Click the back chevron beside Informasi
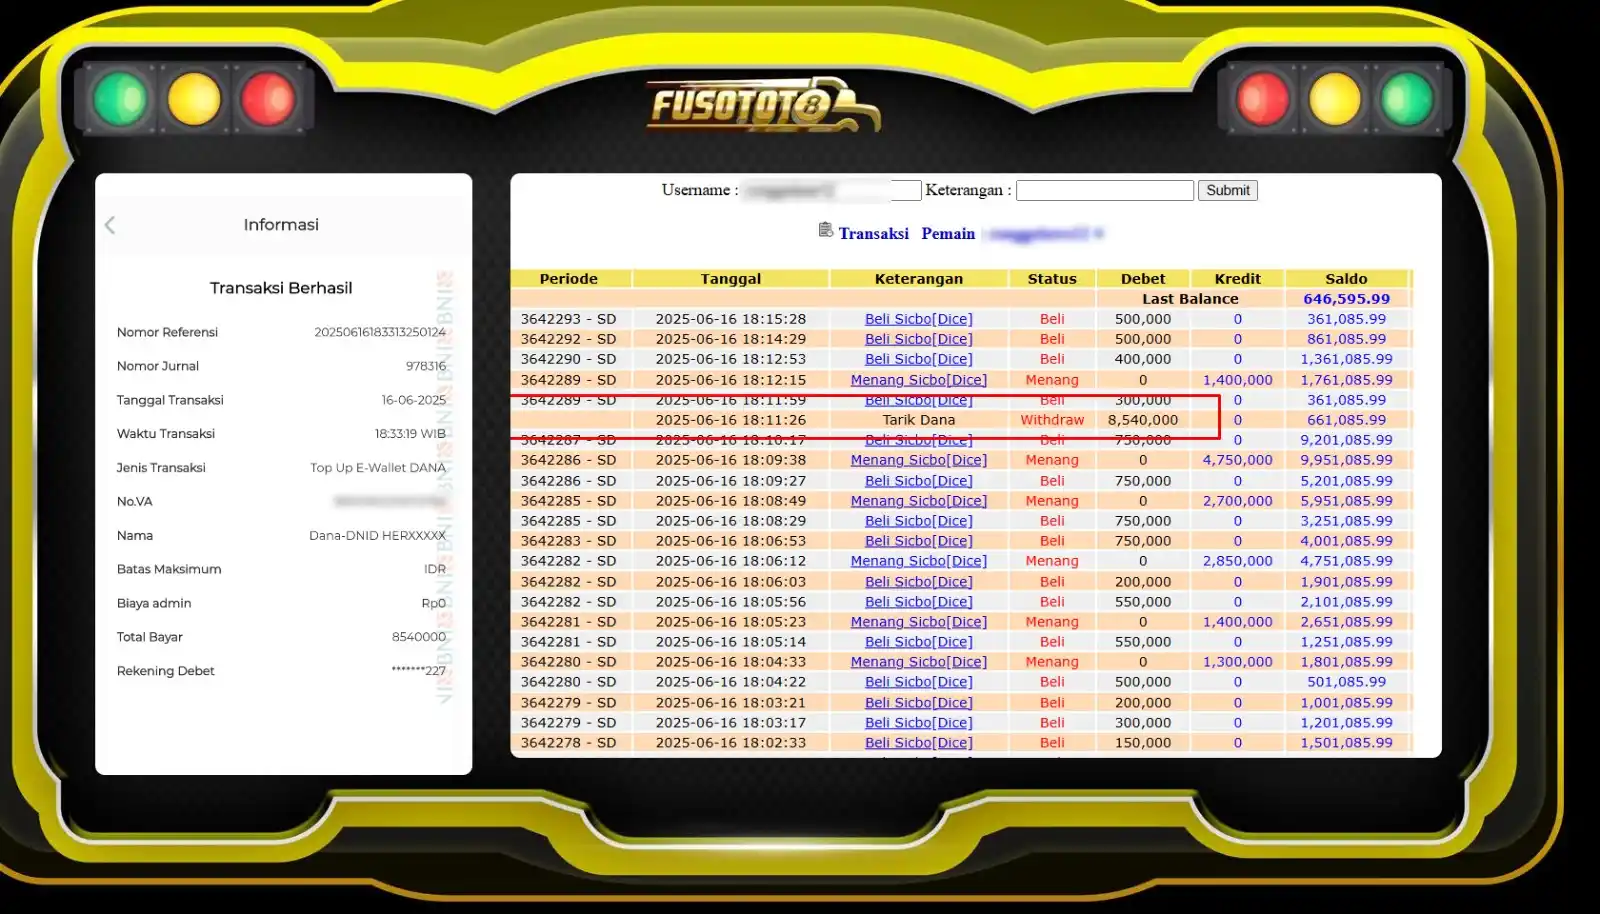This screenshot has height=914, width=1600. pos(110,225)
